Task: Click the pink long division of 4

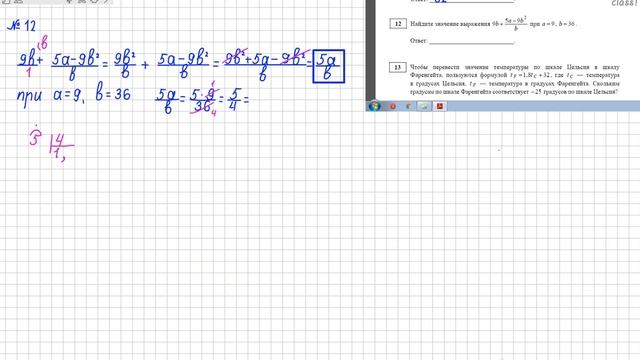Action: click(x=52, y=144)
